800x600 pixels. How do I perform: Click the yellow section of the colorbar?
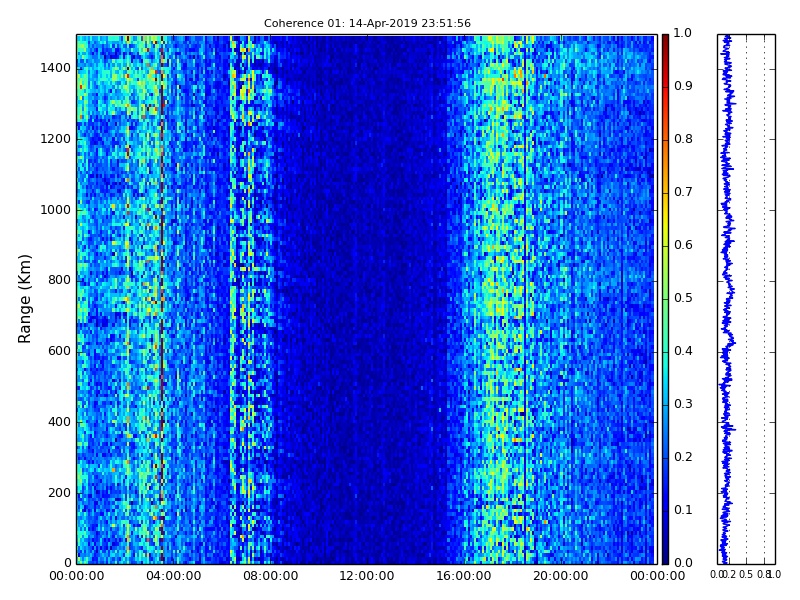point(665,219)
